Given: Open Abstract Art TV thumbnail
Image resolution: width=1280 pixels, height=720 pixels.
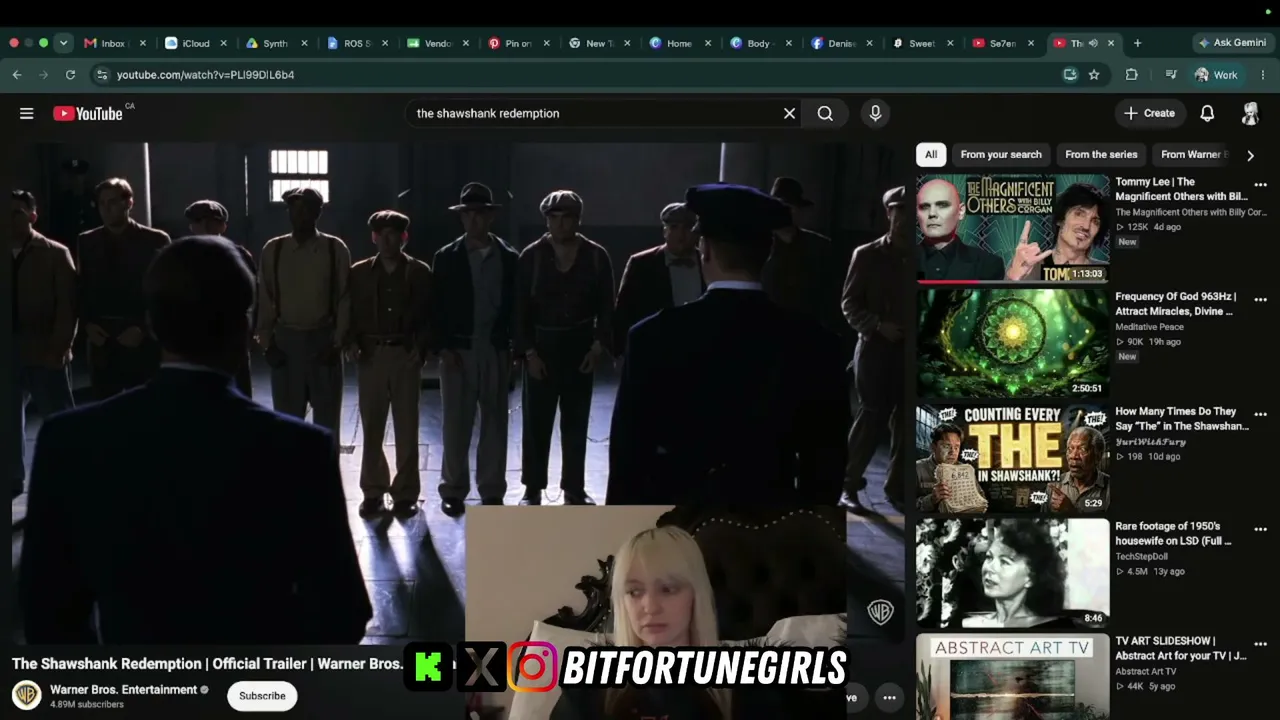Looking at the screenshot, I should point(1013,677).
